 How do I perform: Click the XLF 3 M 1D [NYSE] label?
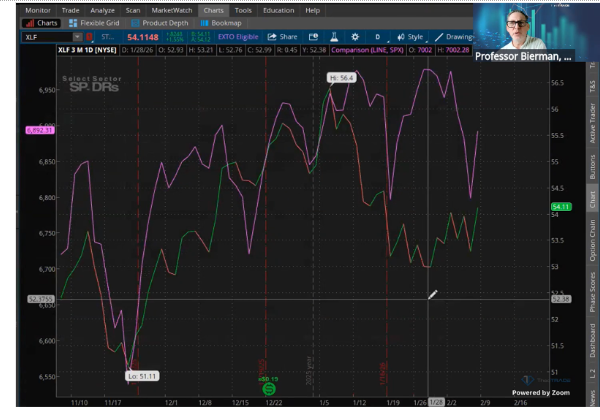(87, 50)
